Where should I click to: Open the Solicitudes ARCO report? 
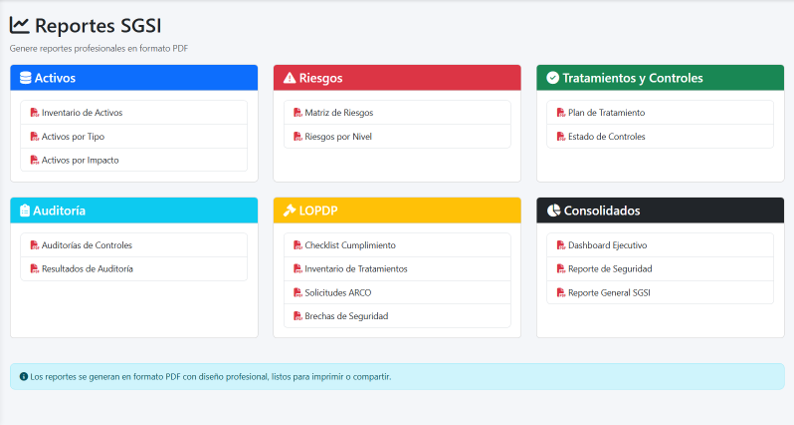397,292
